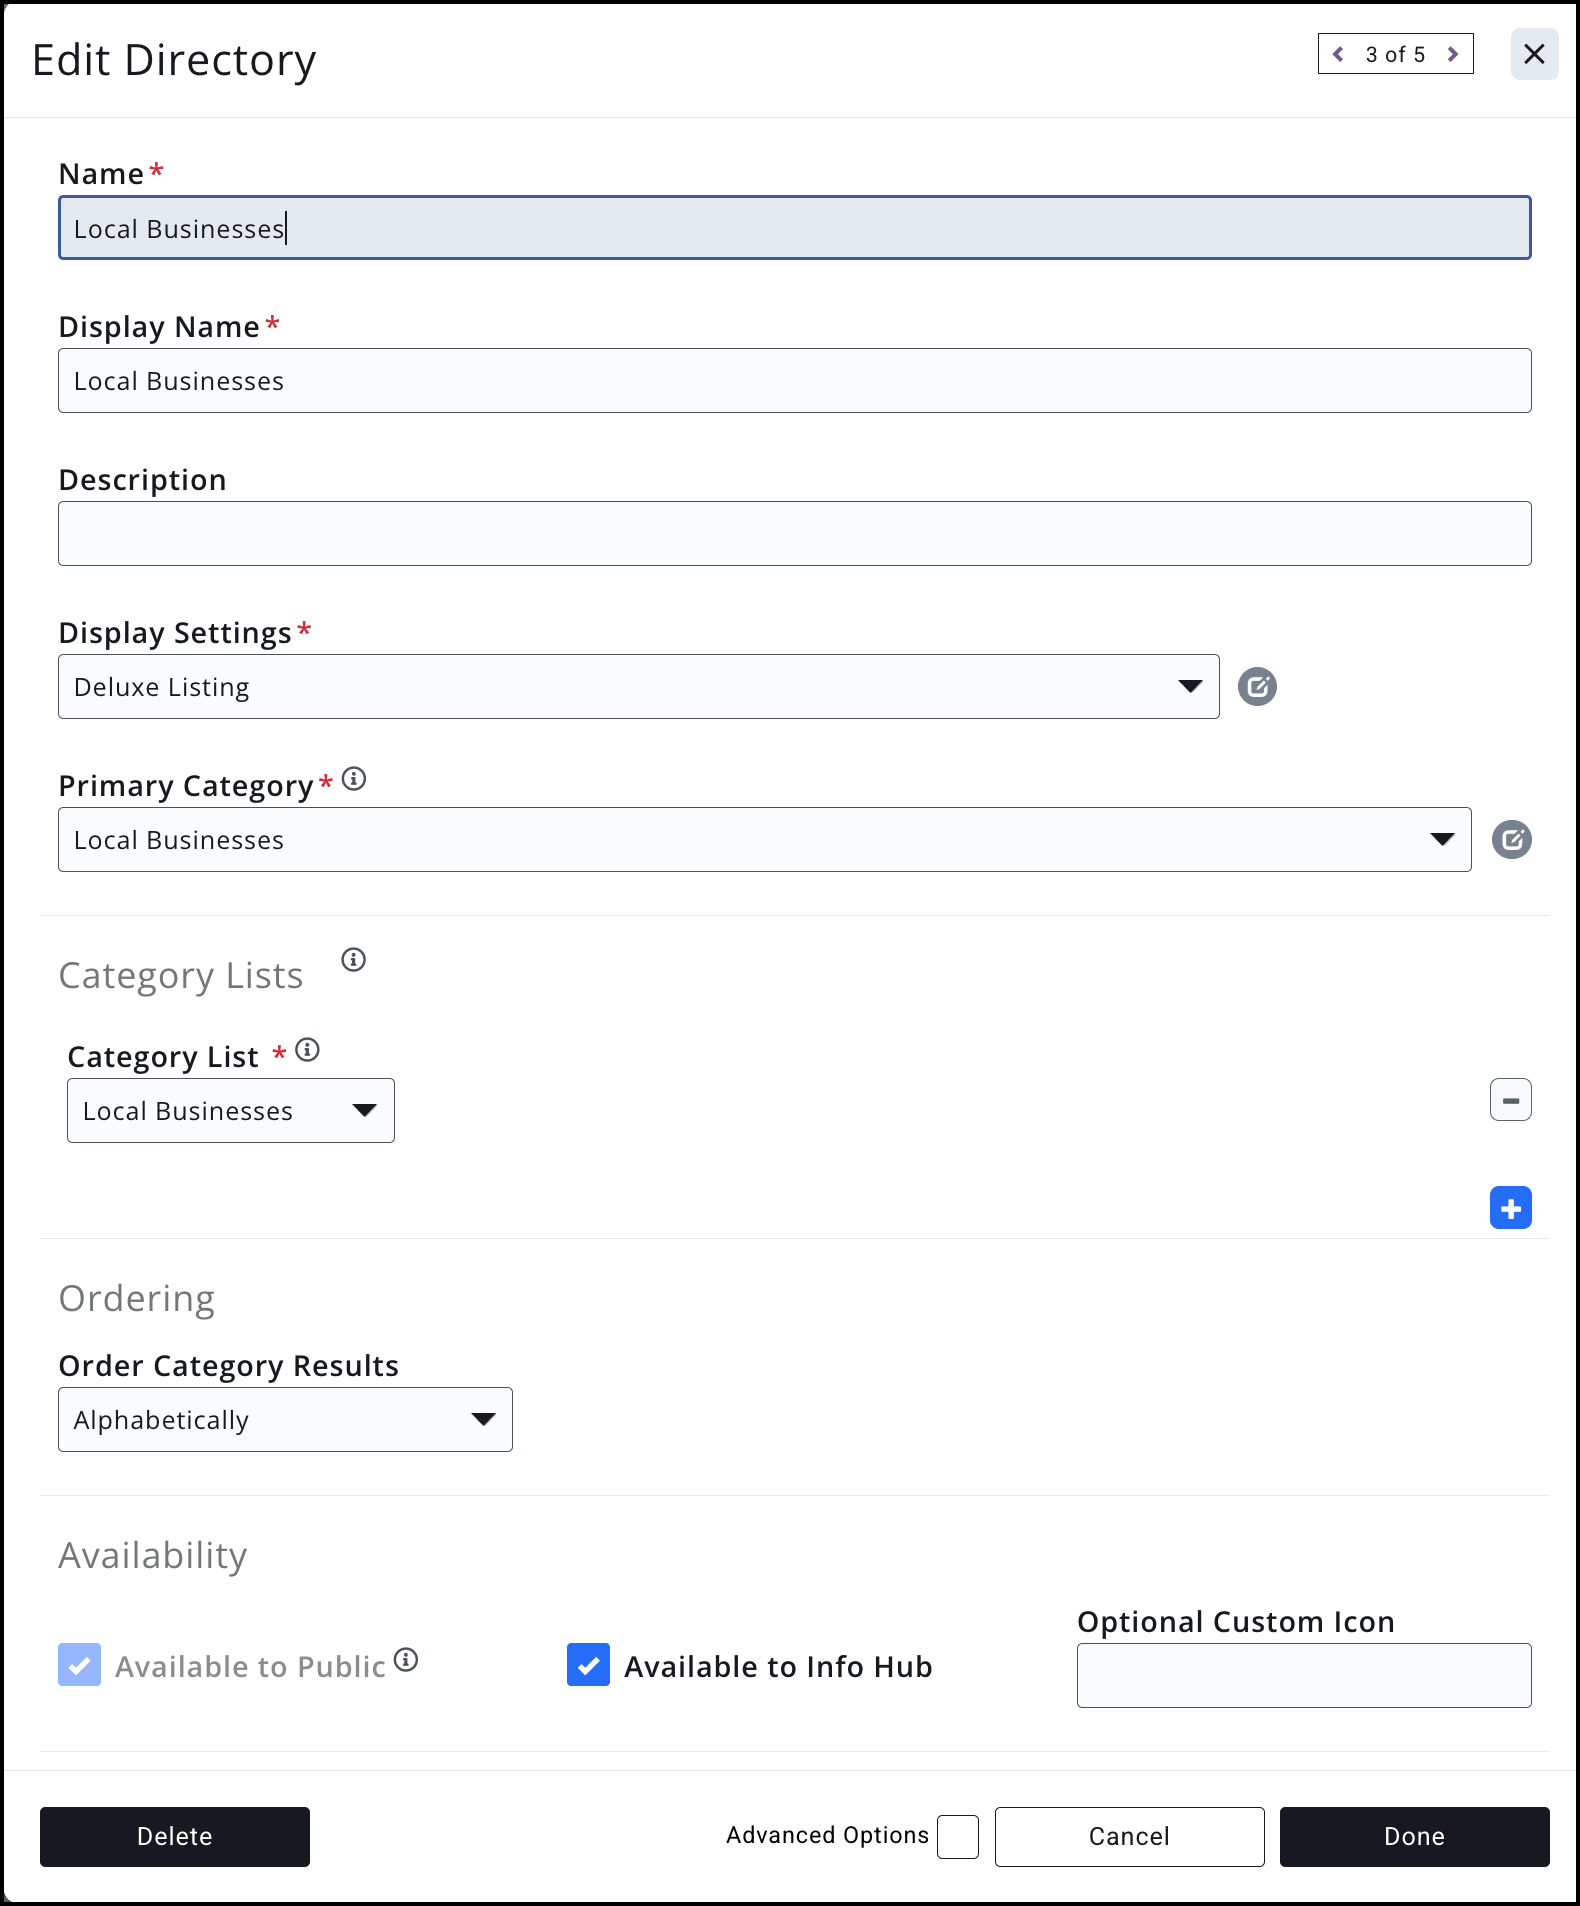The width and height of the screenshot is (1580, 1906).
Task: Expand the Primary Category dropdown
Action: [x=764, y=840]
